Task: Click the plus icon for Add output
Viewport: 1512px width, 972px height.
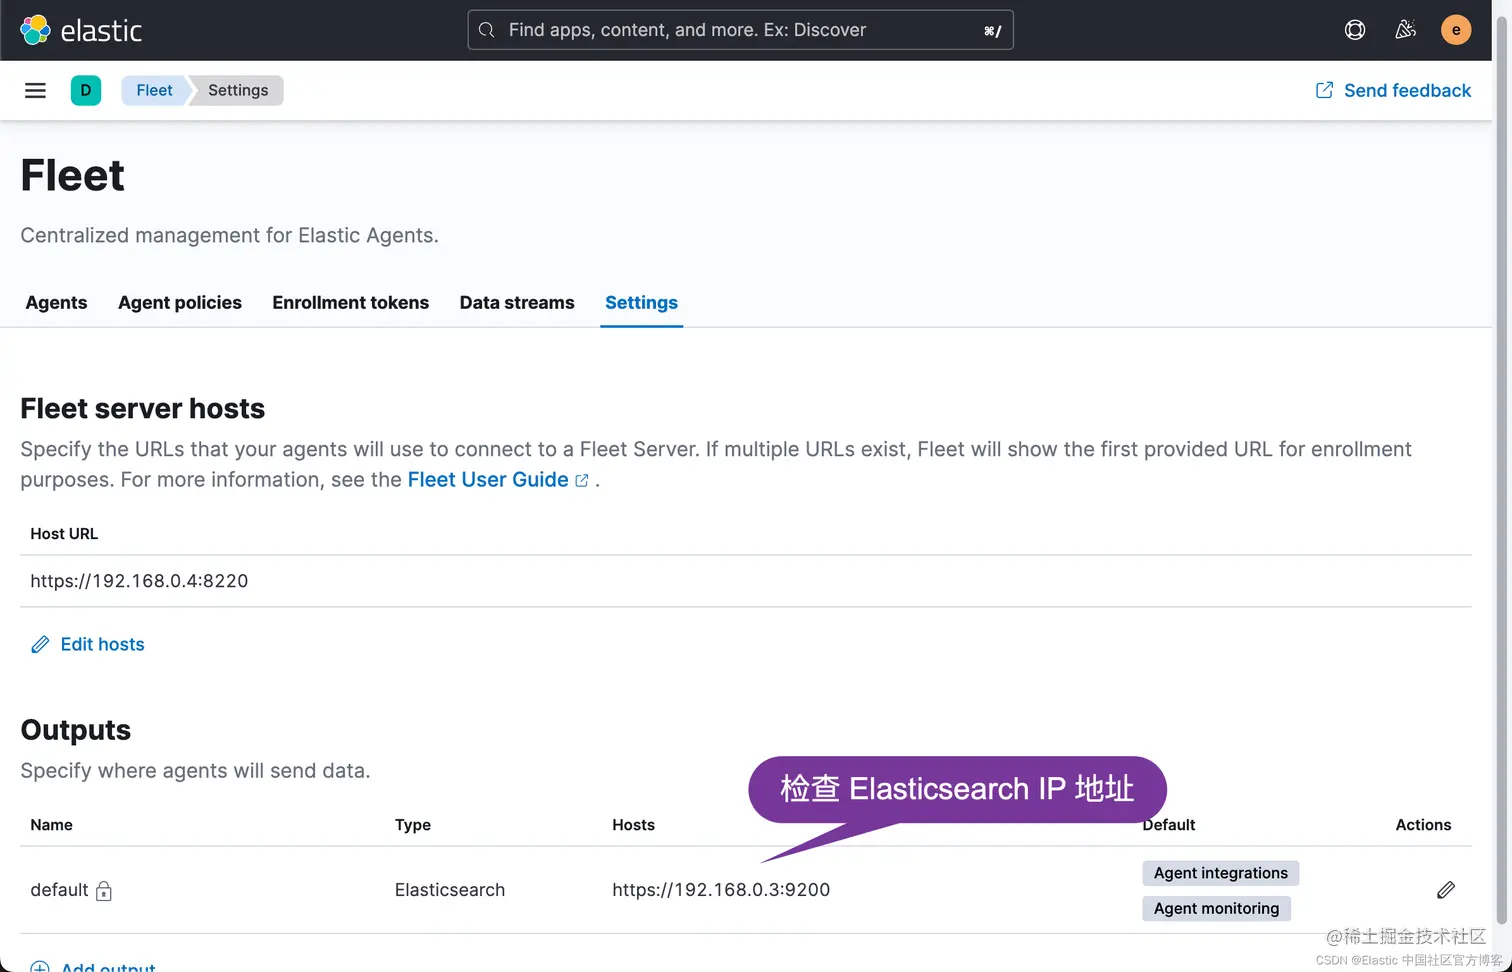Action: tap(40, 967)
